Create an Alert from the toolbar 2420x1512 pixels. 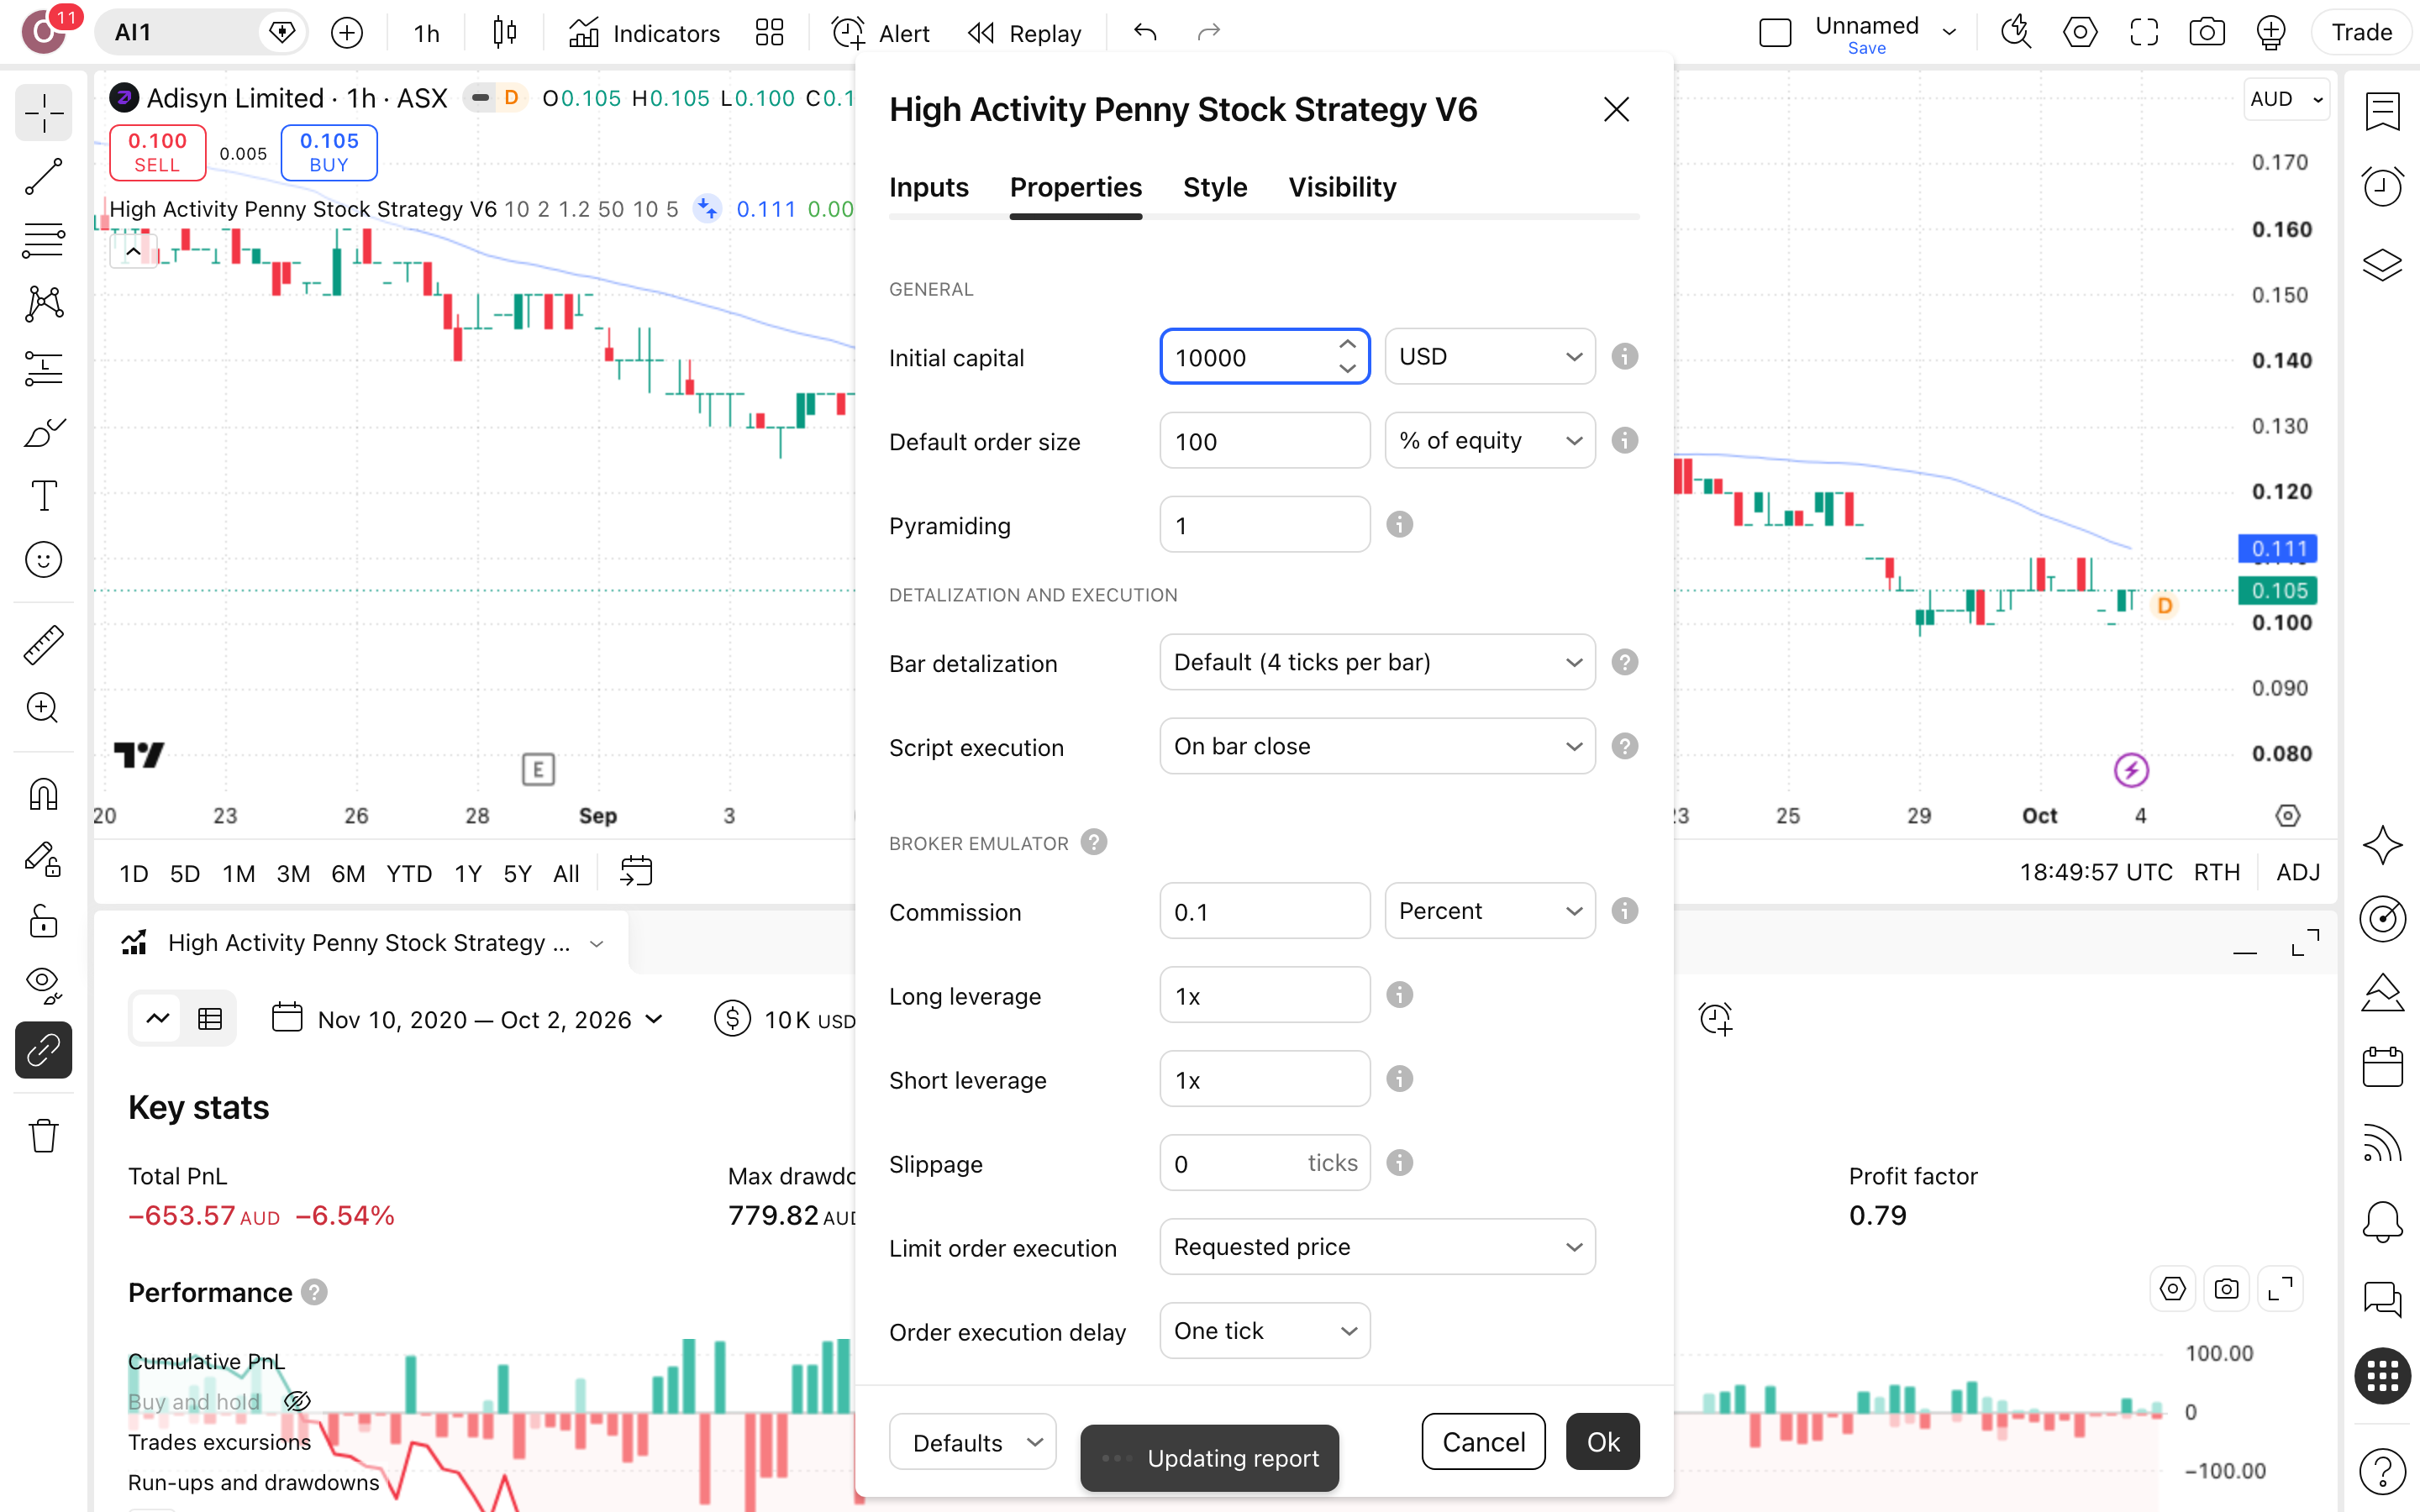coord(880,33)
